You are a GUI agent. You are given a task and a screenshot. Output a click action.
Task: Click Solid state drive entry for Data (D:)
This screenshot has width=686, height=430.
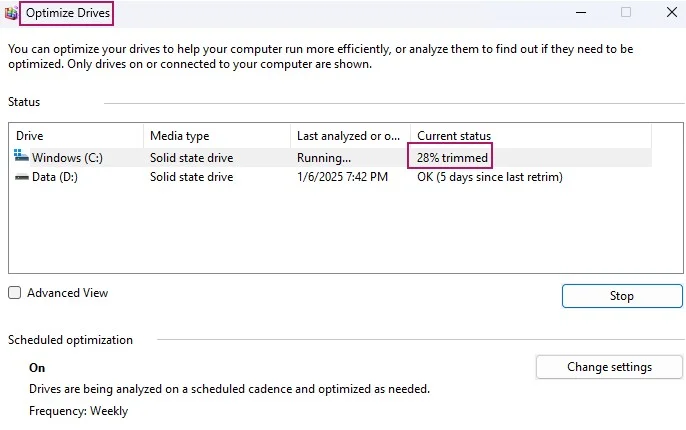pyautogui.click(x=191, y=177)
